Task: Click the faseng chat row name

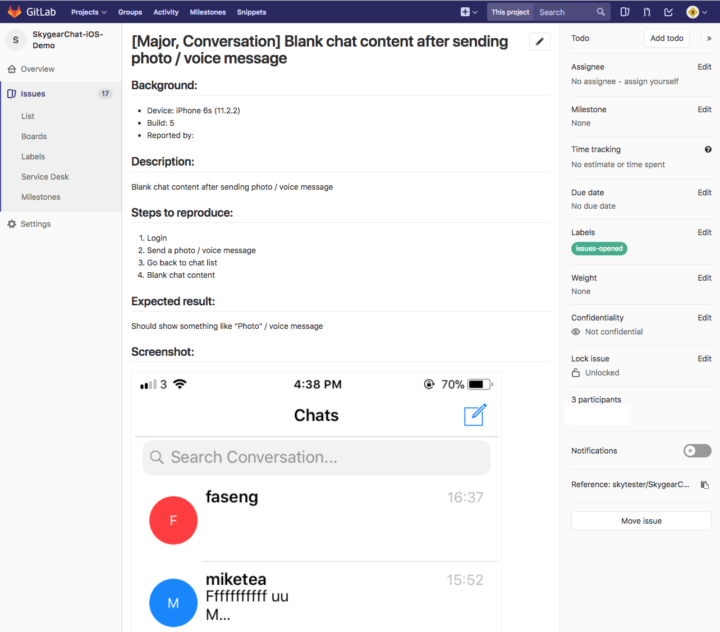Action: 232,497
